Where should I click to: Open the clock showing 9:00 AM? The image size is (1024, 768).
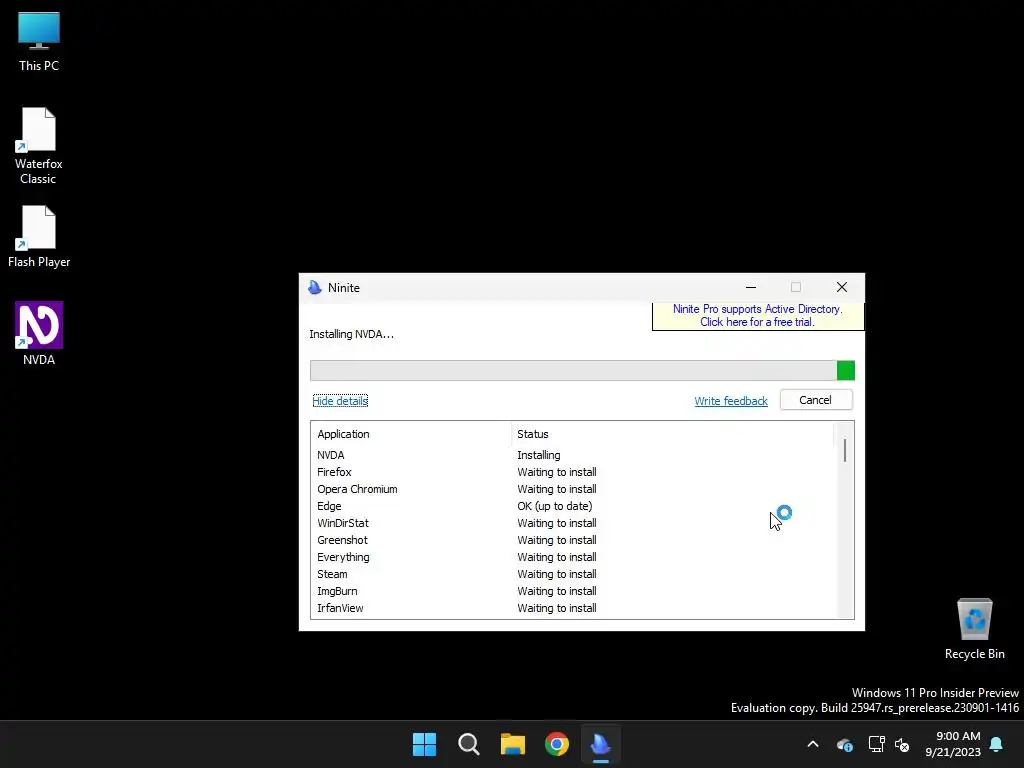(x=953, y=744)
